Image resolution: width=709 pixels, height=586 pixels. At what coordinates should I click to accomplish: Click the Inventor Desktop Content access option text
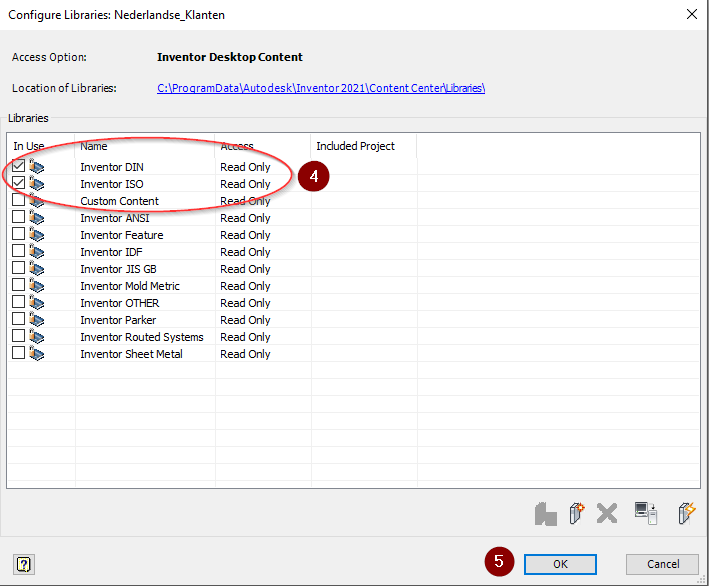(230, 57)
